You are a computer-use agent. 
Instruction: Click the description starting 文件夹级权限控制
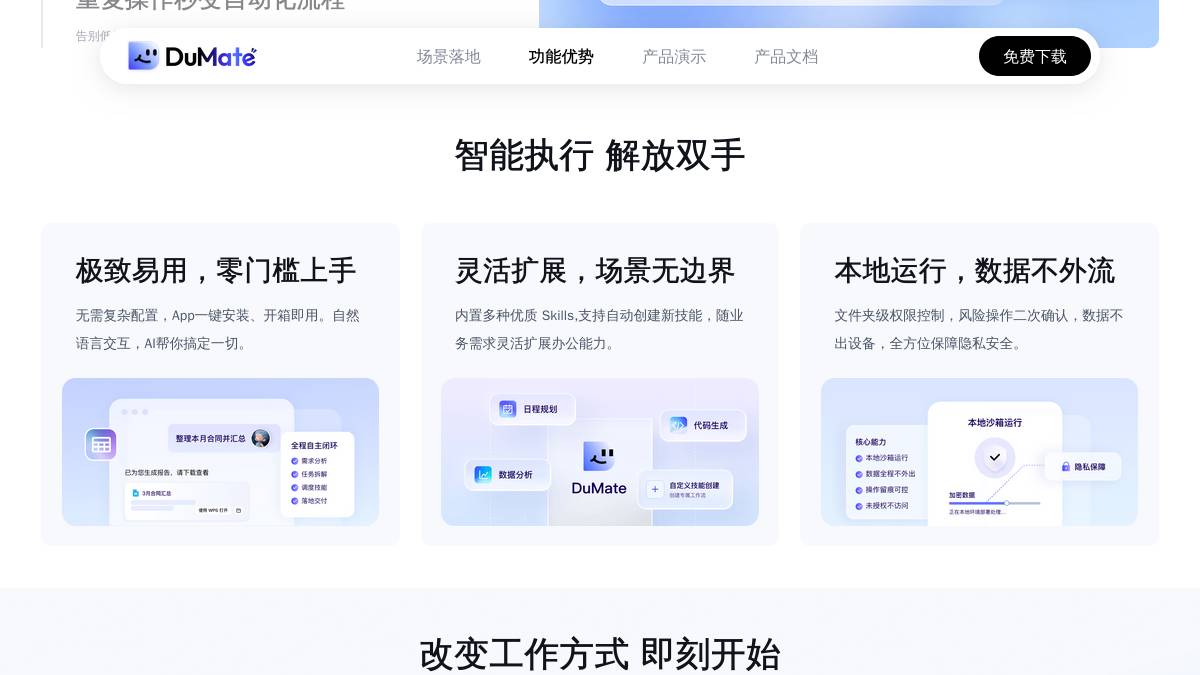(x=979, y=329)
